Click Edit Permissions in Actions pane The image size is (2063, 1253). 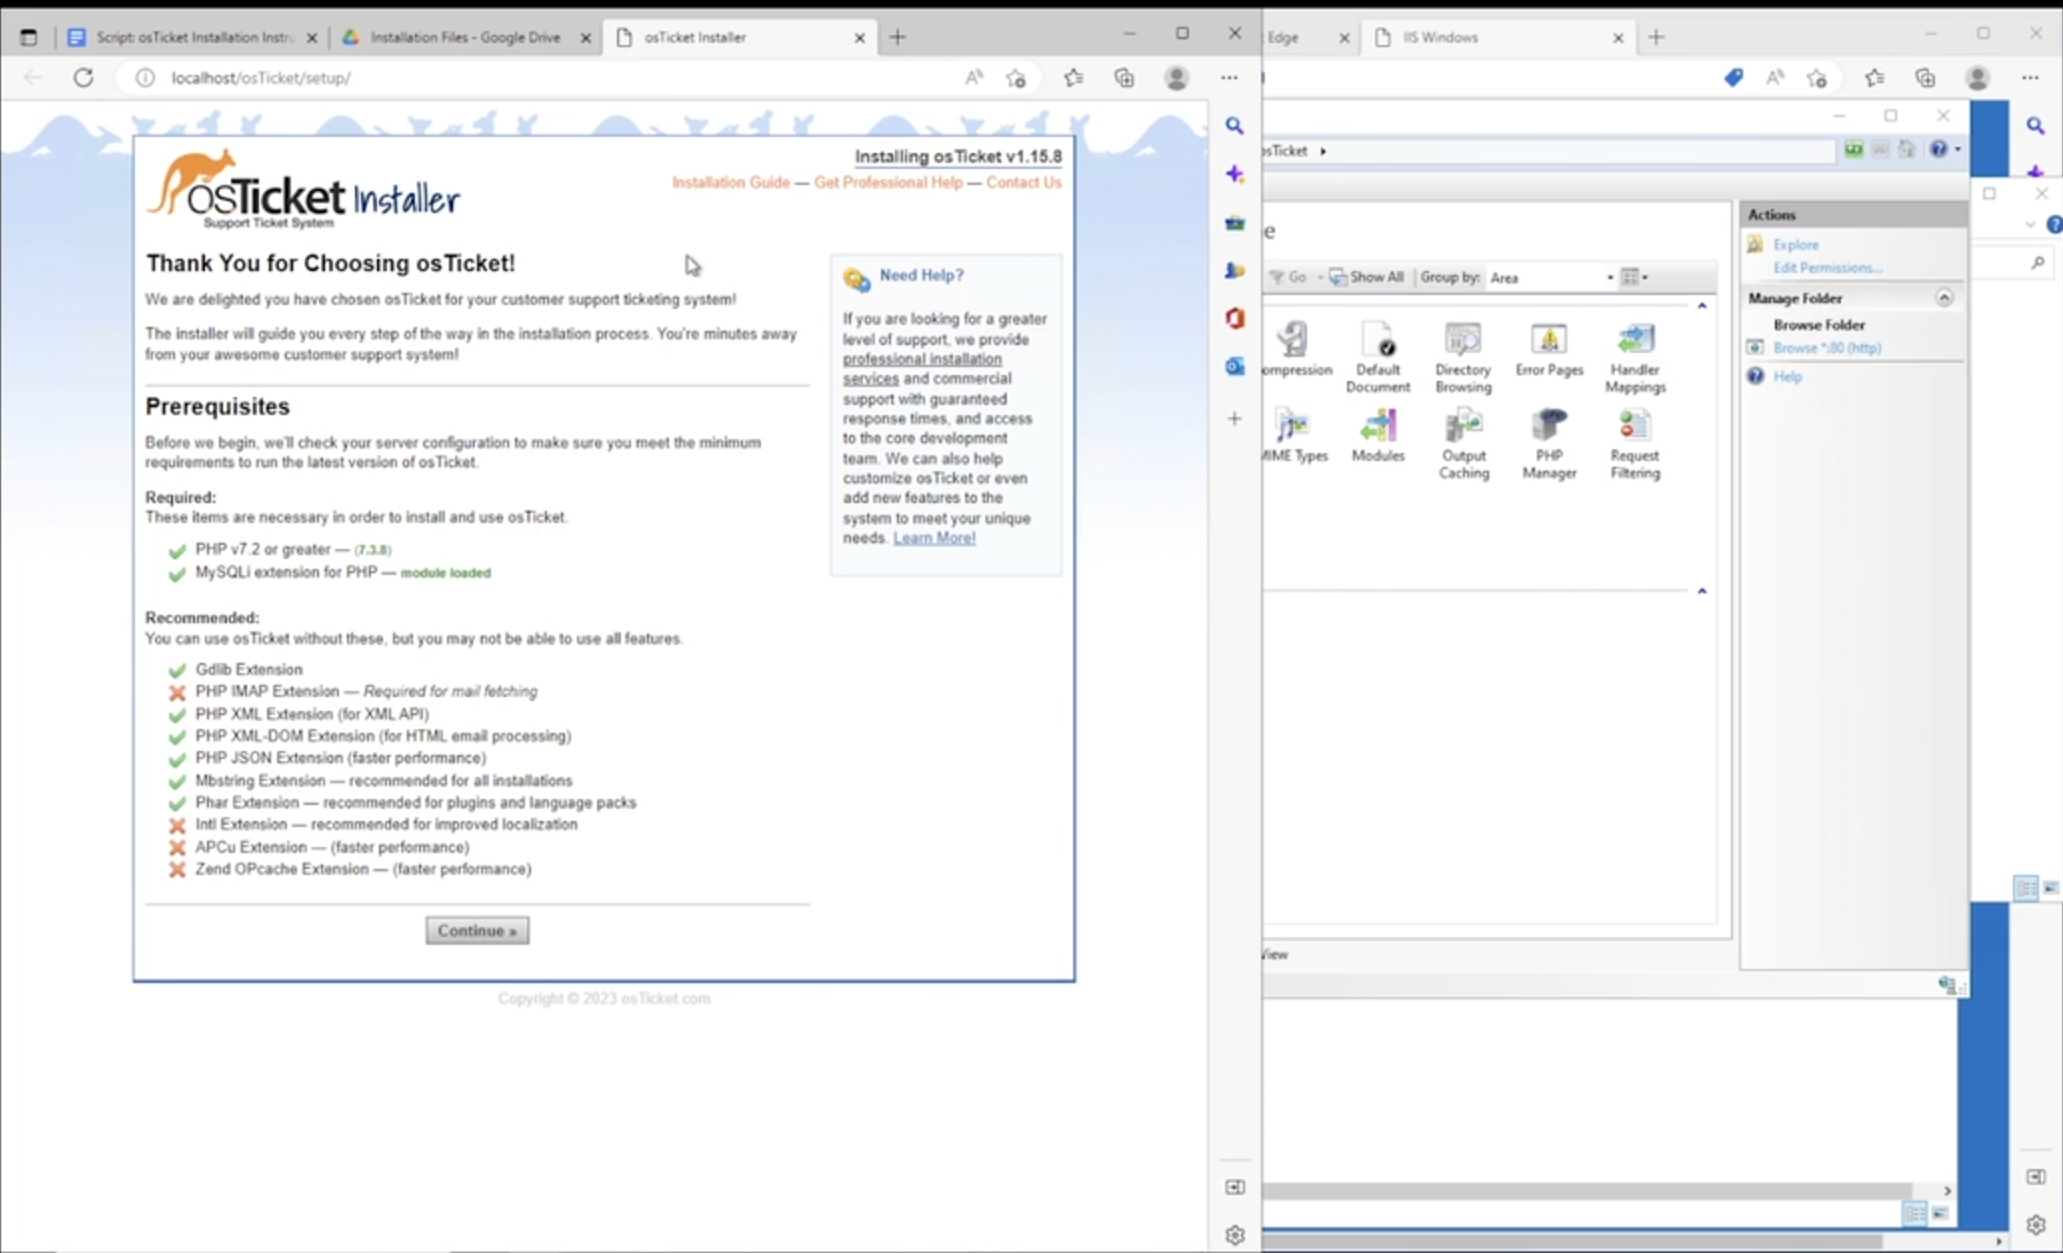pos(1827,267)
